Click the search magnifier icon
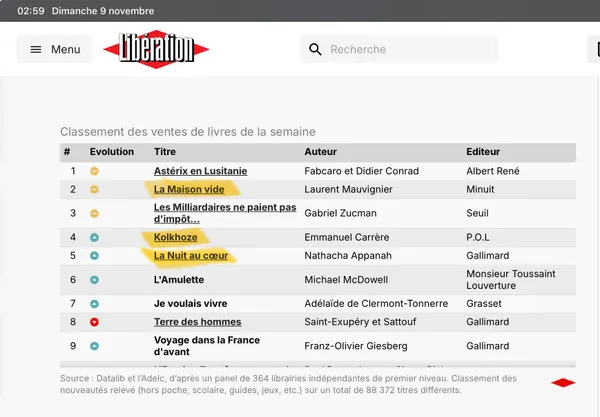 click(315, 49)
